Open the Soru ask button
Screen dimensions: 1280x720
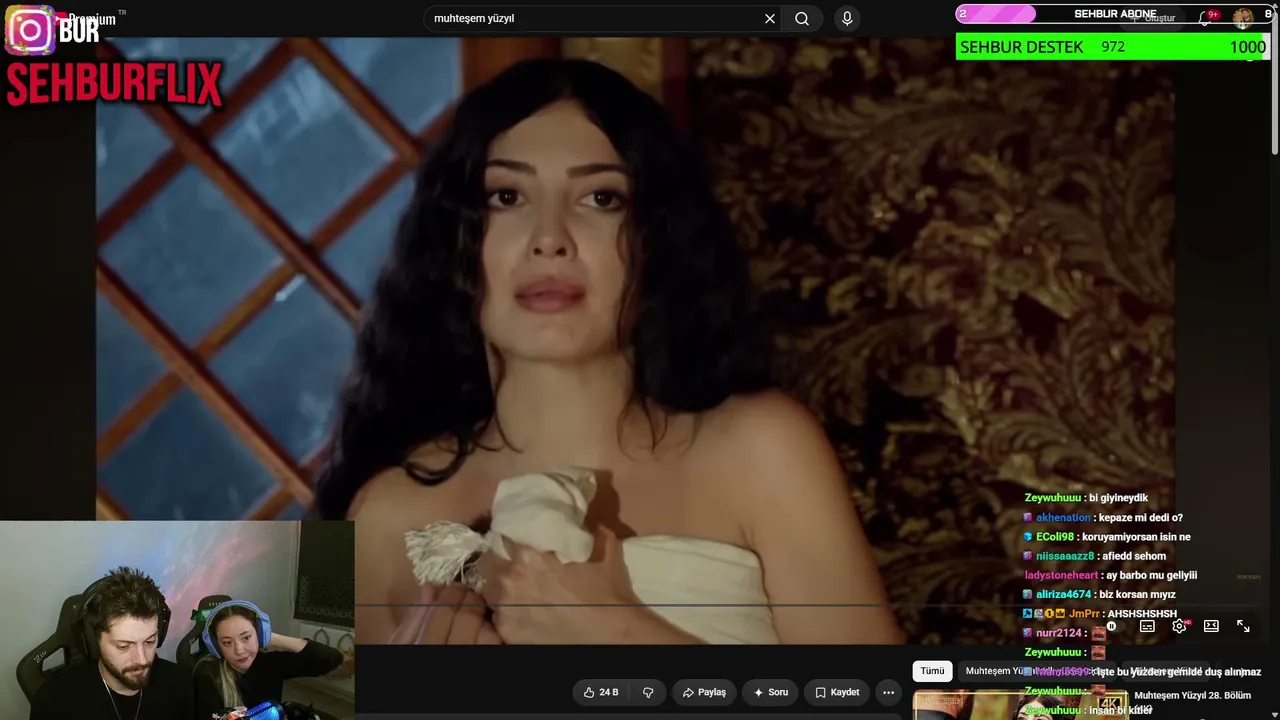pos(771,692)
